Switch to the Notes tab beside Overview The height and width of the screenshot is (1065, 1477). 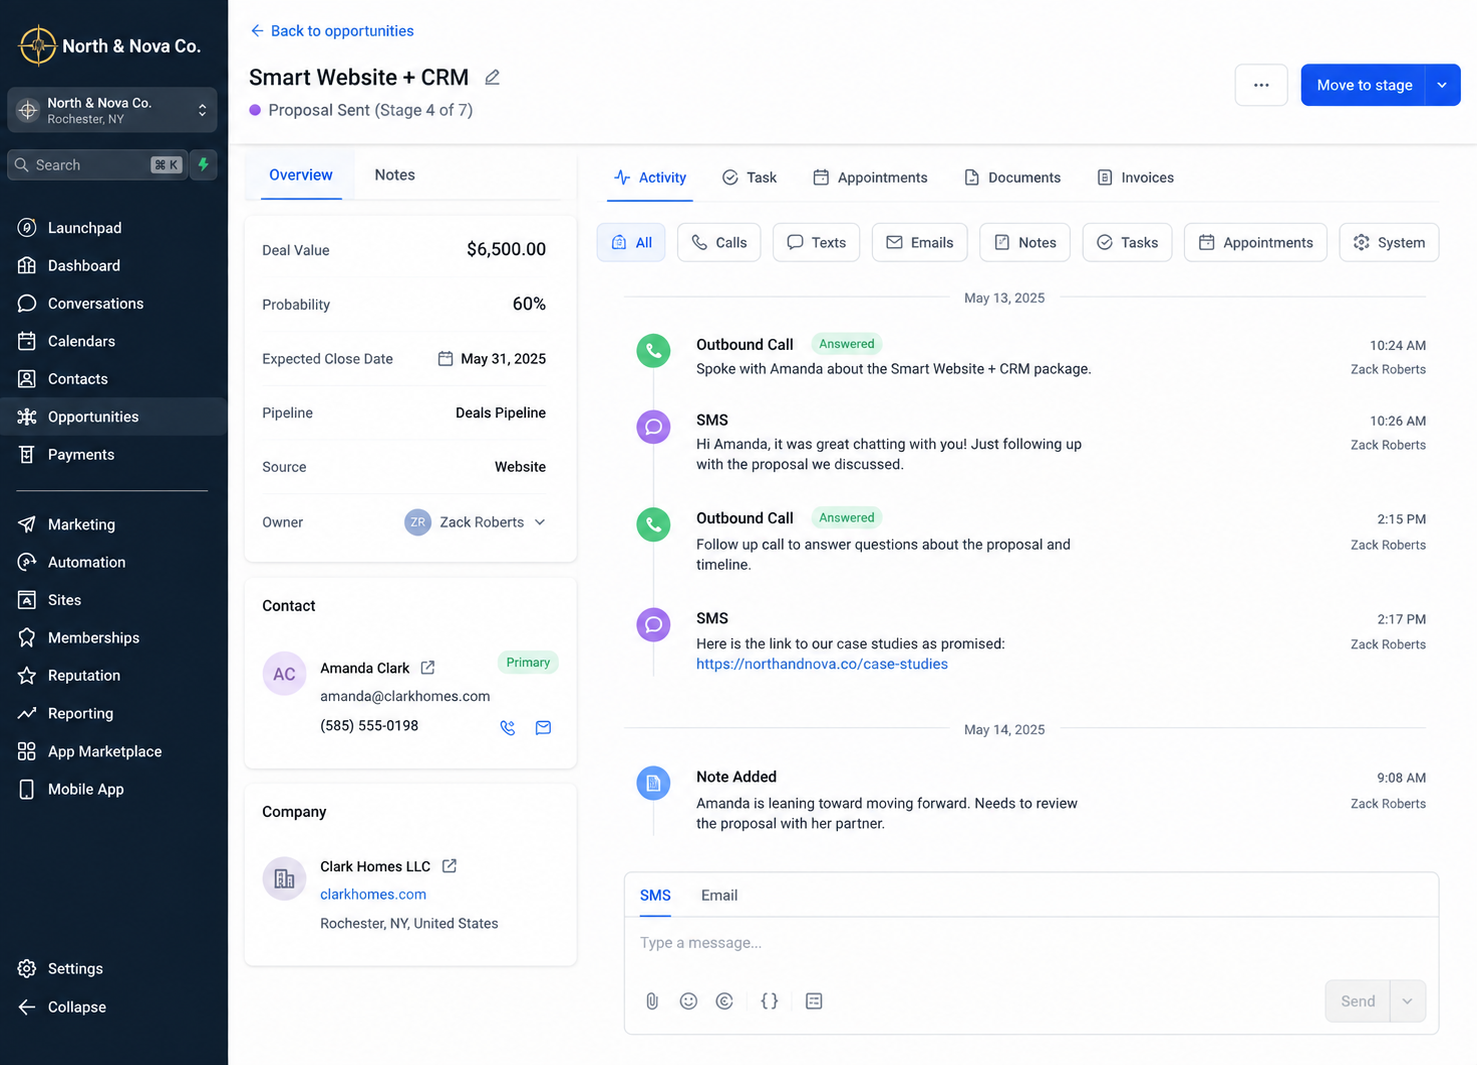click(x=395, y=175)
